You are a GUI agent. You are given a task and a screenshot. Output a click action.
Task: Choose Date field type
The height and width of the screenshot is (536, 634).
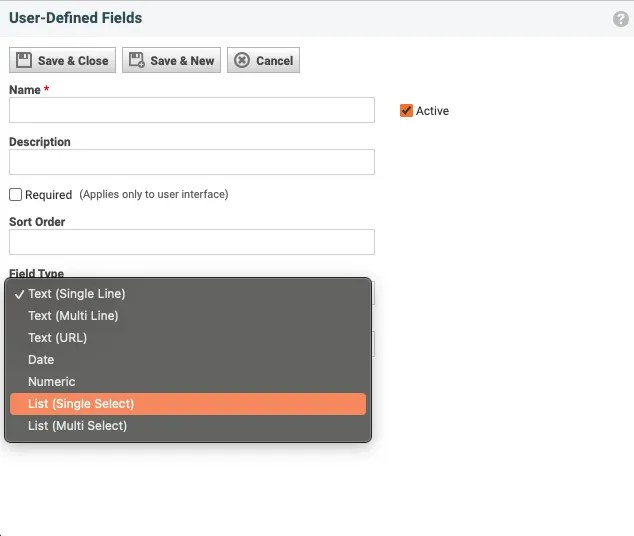point(188,360)
